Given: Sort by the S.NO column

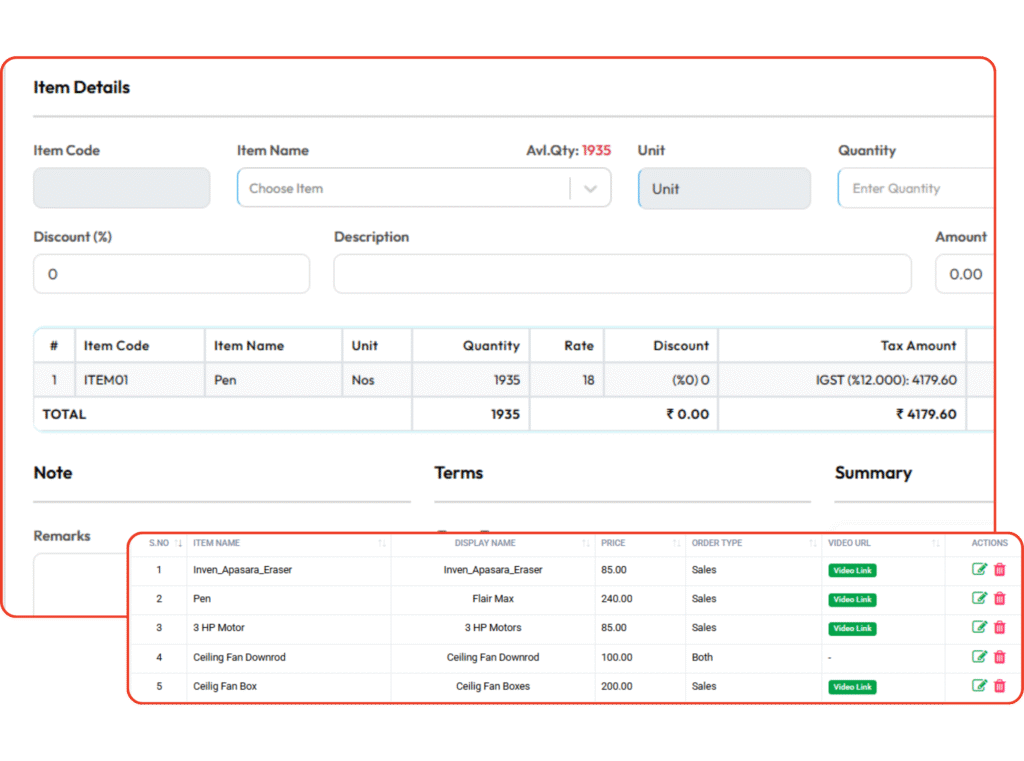Looking at the screenshot, I should pyautogui.click(x=178, y=543).
